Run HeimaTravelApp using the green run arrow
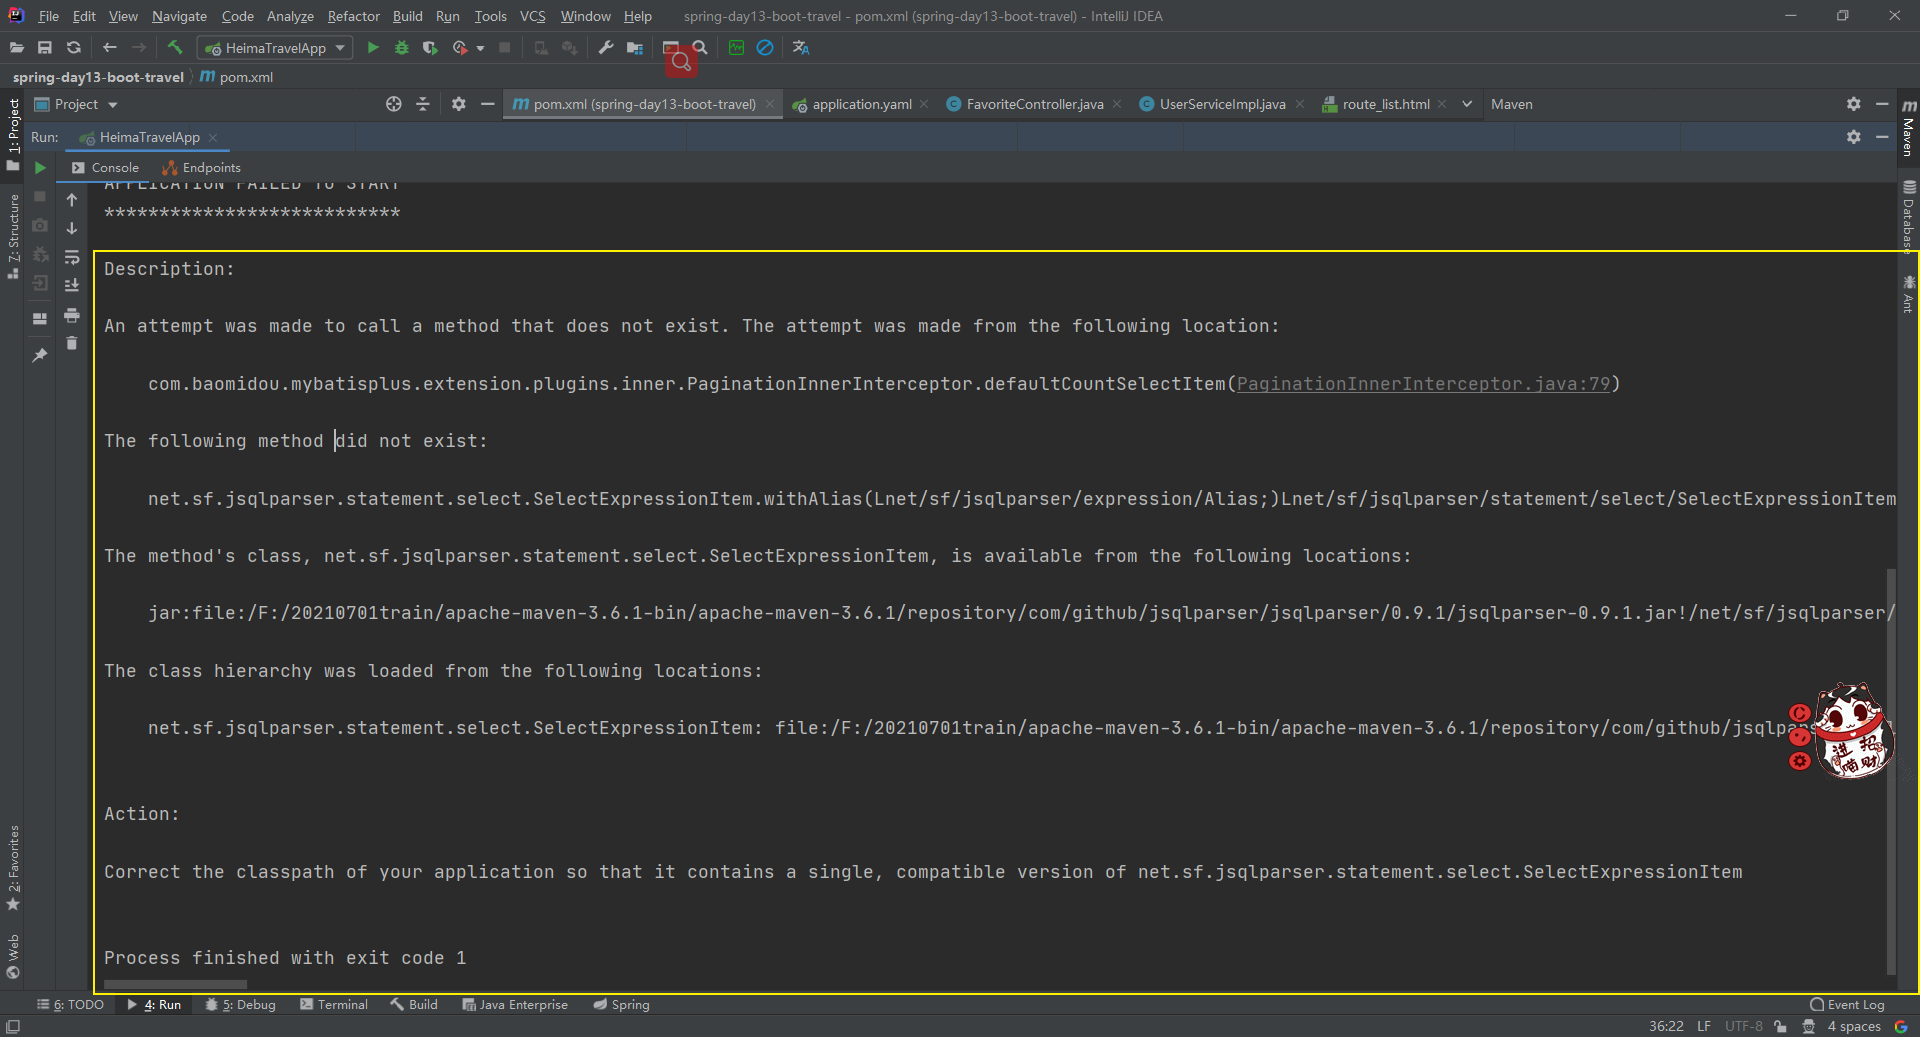 372,47
